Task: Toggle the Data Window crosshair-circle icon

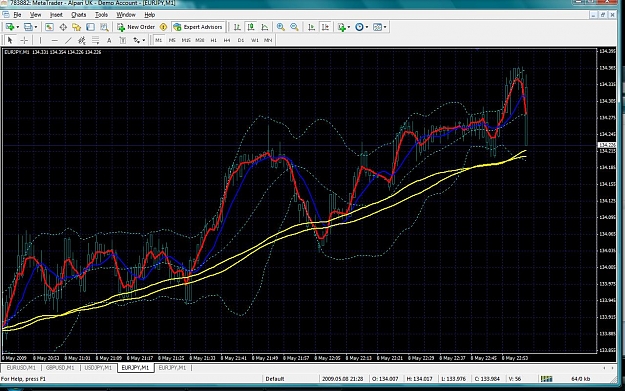Action: click(63, 27)
